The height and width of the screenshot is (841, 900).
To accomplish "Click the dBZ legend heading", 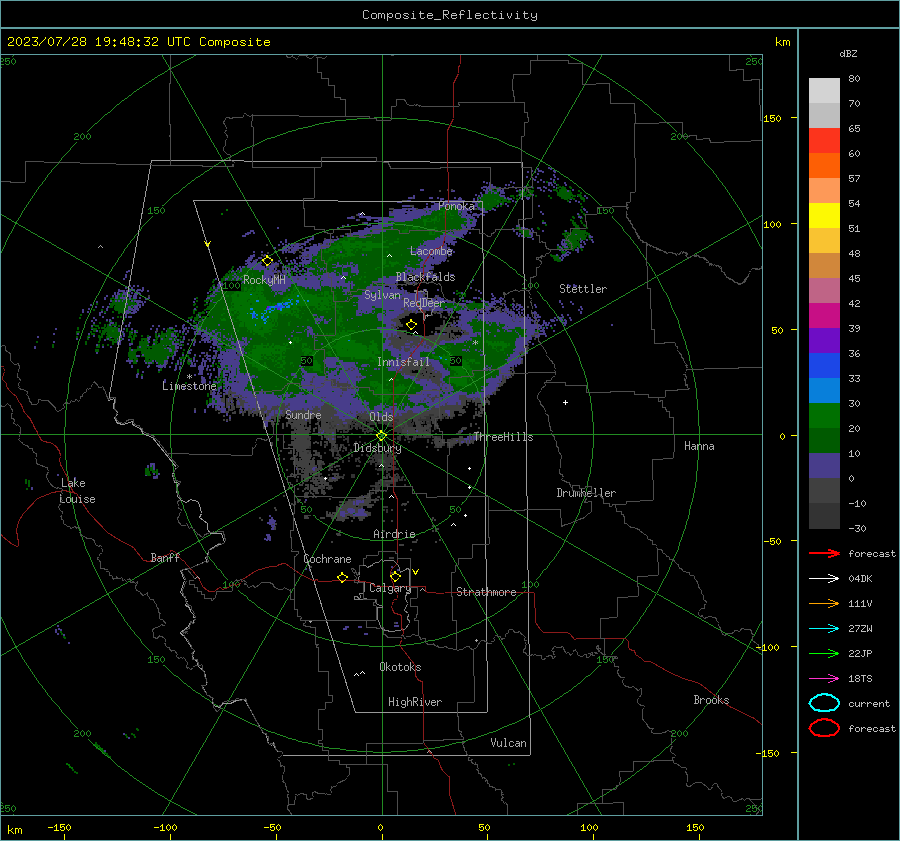I will click(848, 53).
